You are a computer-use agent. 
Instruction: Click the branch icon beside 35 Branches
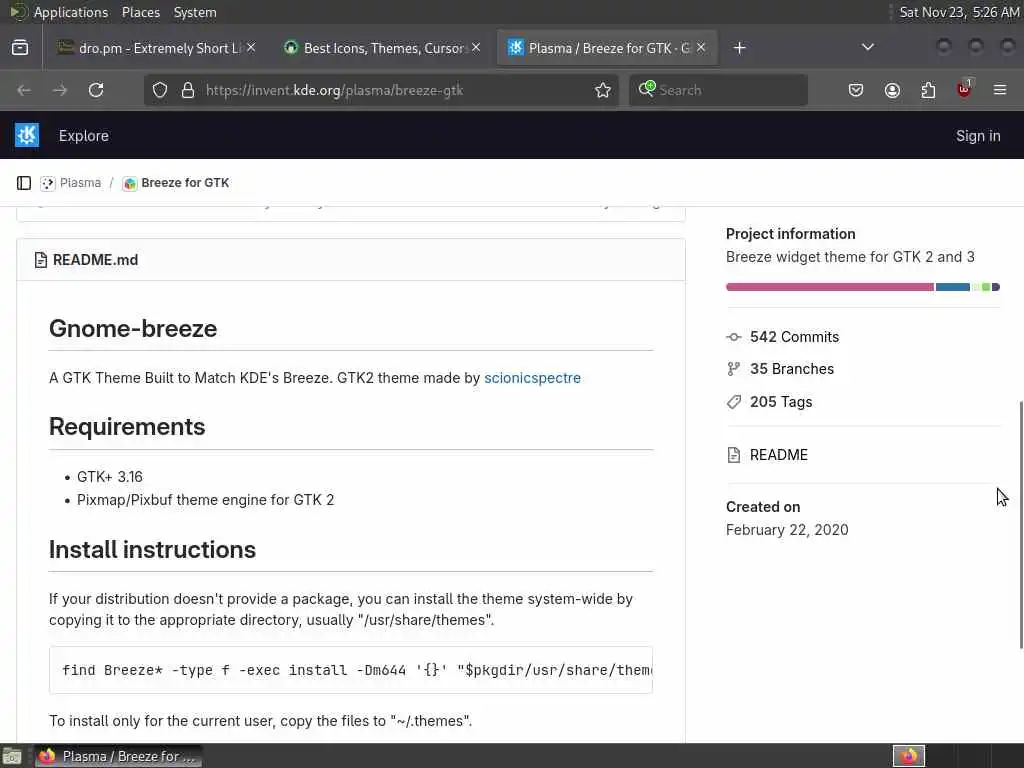(733, 369)
